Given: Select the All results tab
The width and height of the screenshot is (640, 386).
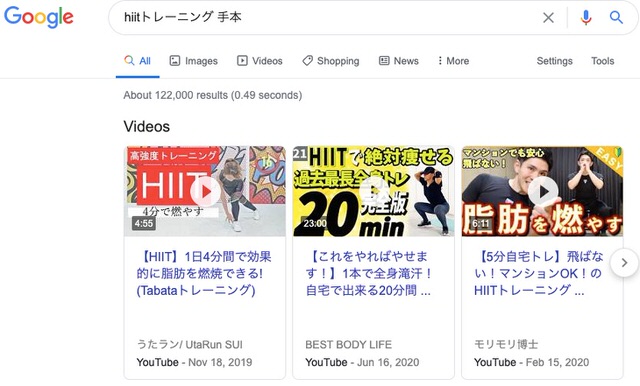Looking at the screenshot, I should pos(138,61).
